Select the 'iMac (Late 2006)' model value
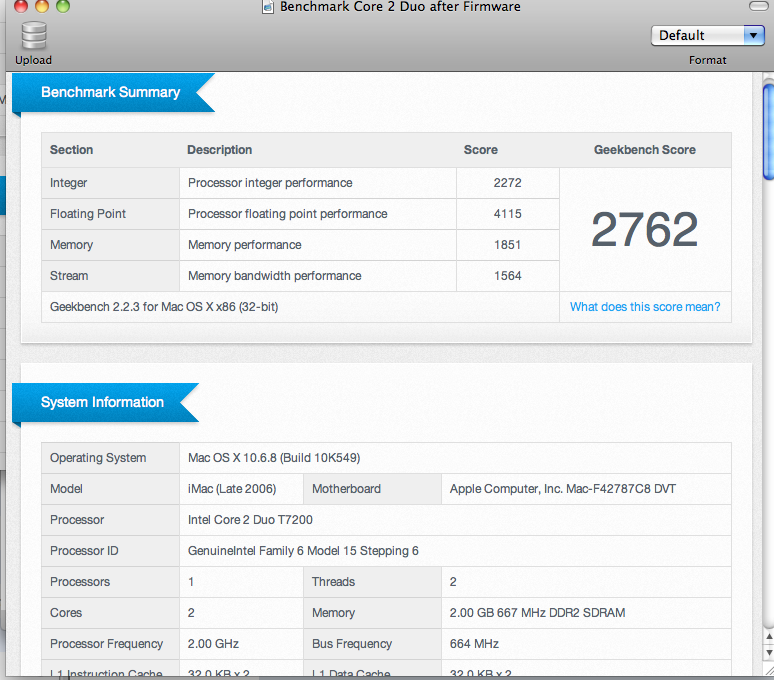The width and height of the screenshot is (774, 680). (x=232, y=489)
